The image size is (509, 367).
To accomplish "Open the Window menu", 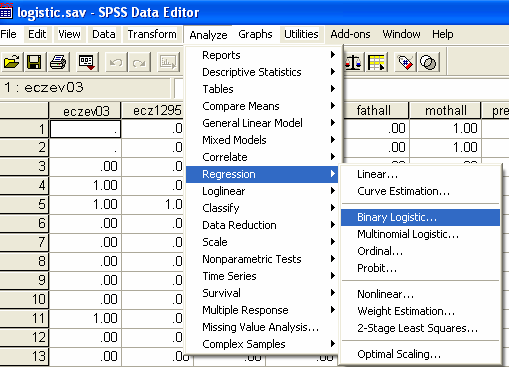I will coord(401,34).
